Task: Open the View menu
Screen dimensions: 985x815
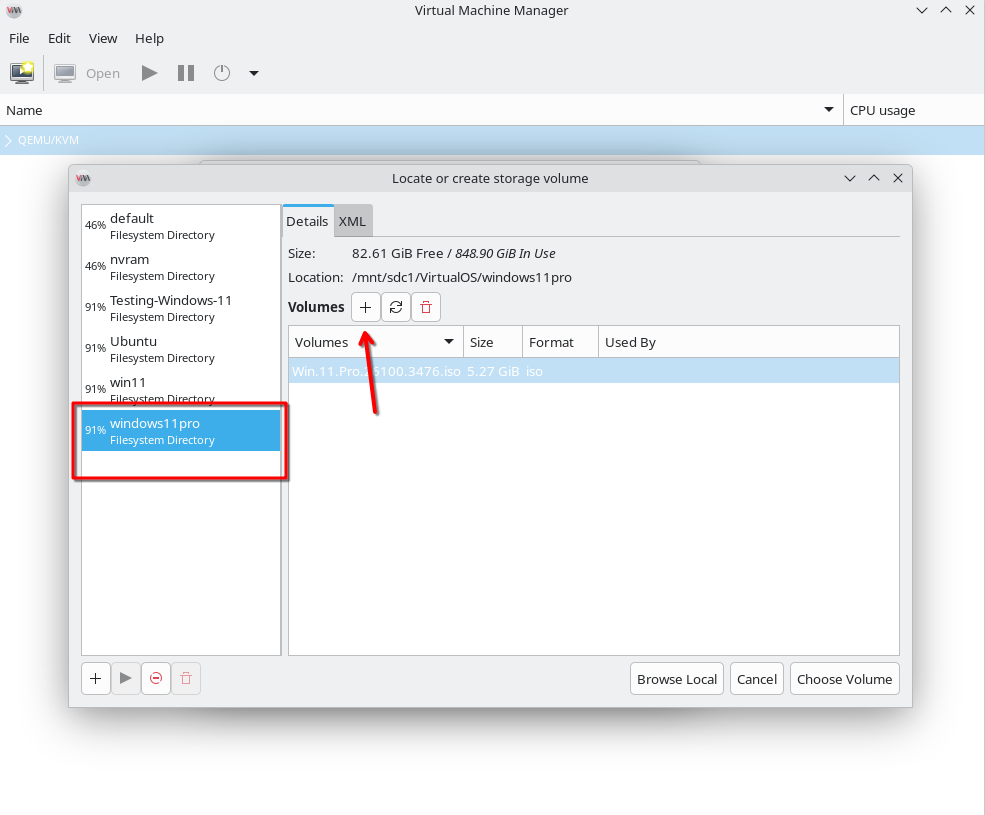Action: tap(102, 38)
